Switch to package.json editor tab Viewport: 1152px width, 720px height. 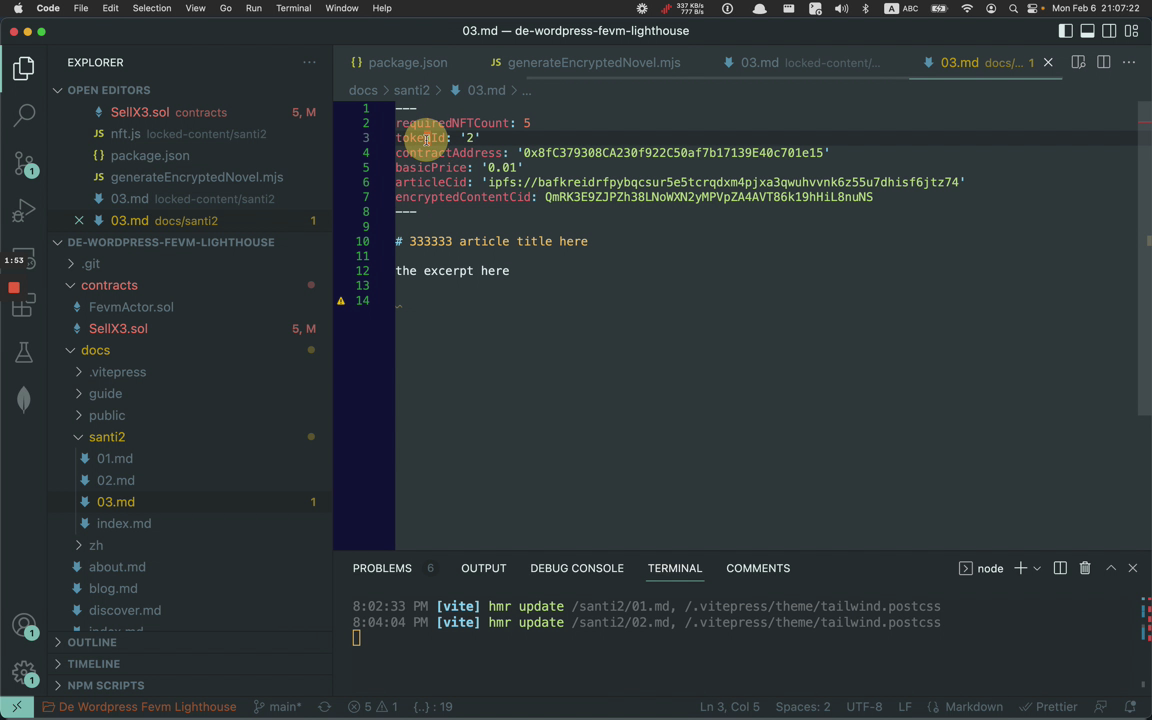399,62
